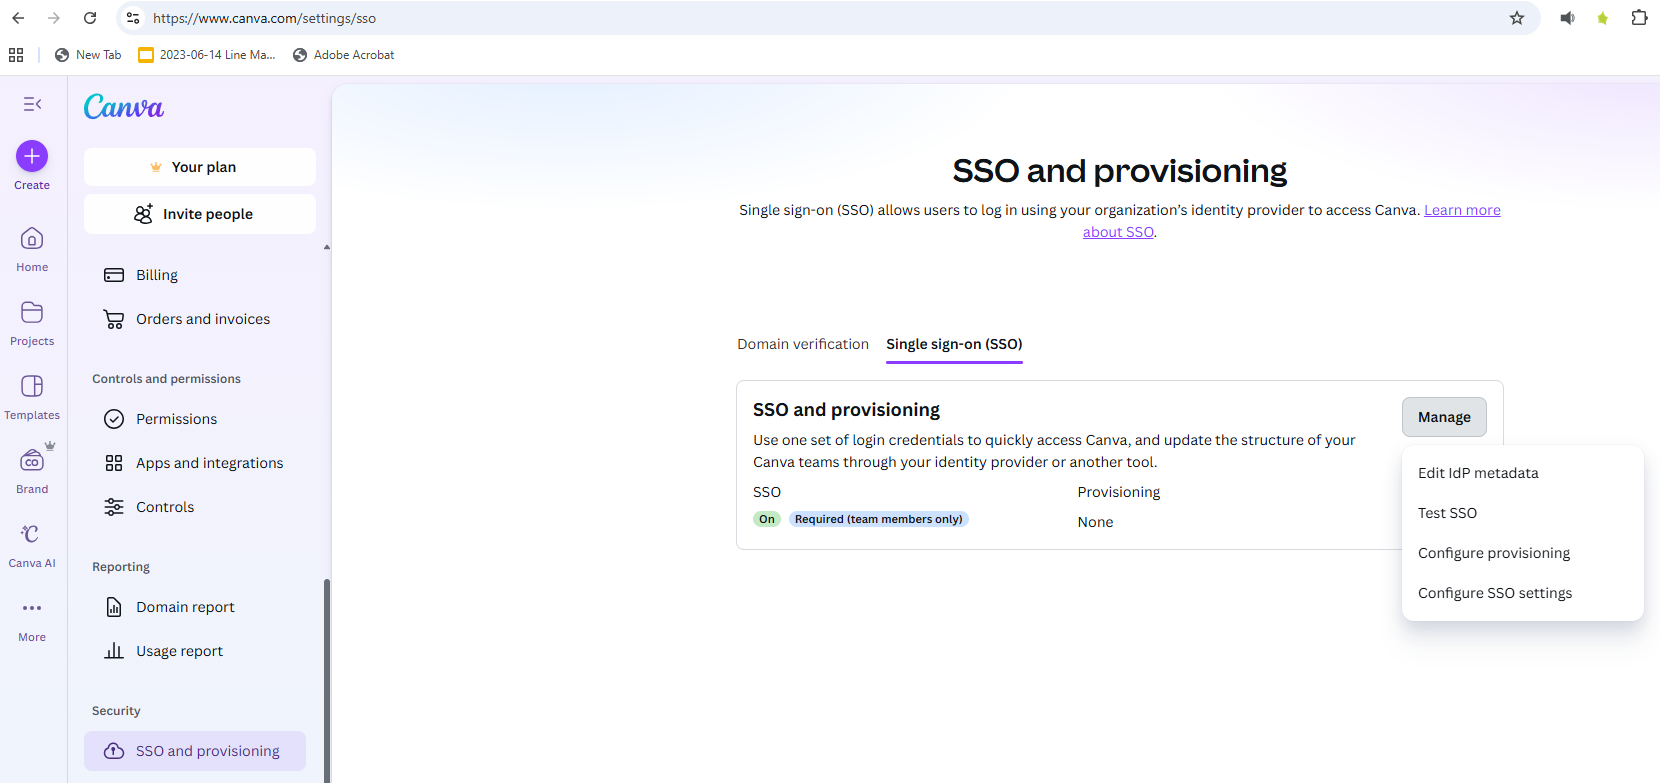Collapse the sidebar using the menu icon
1660x783 pixels.
pyautogui.click(x=32, y=104)
